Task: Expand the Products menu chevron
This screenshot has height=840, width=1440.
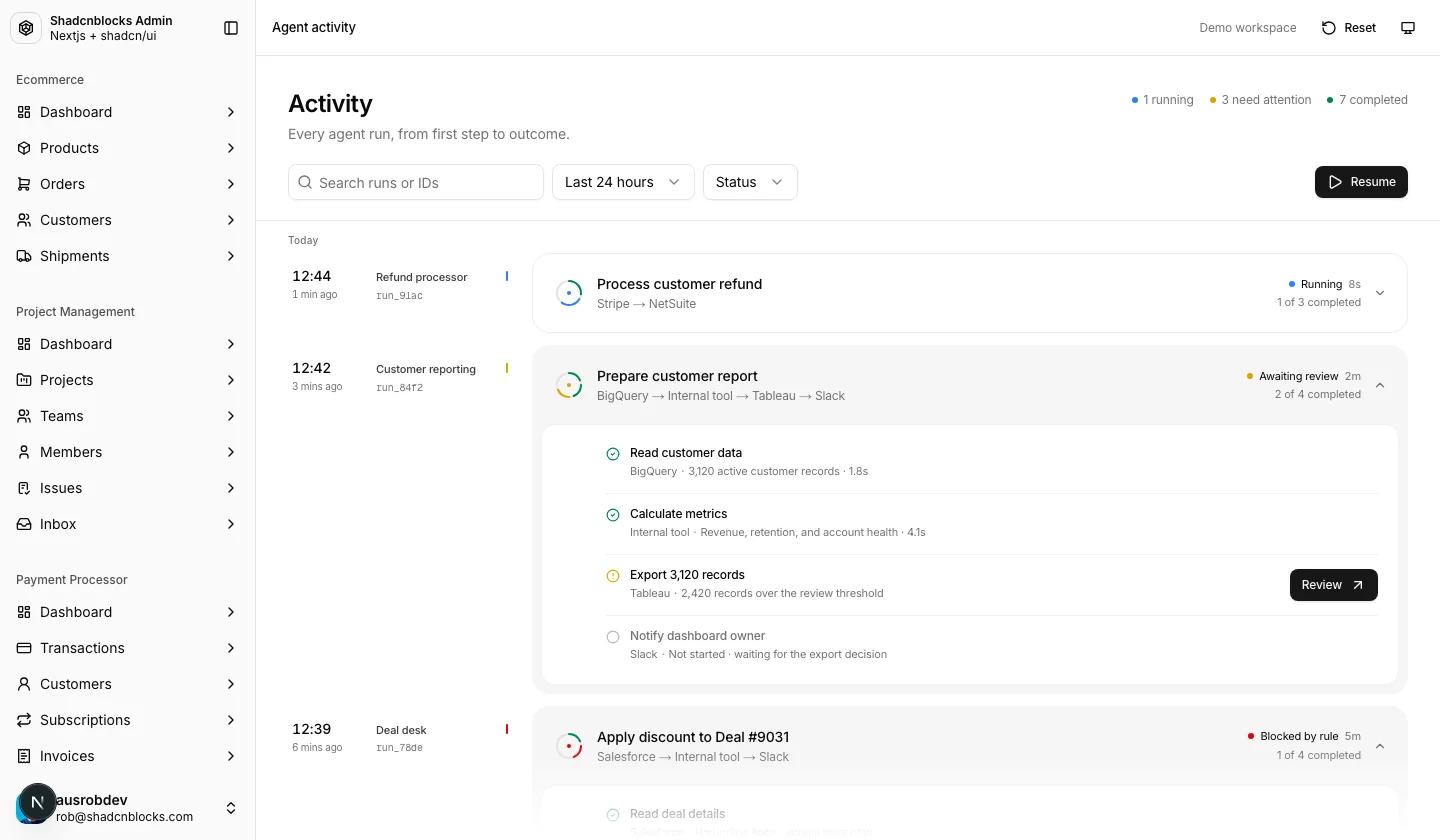Action: (x=231, y=148)
